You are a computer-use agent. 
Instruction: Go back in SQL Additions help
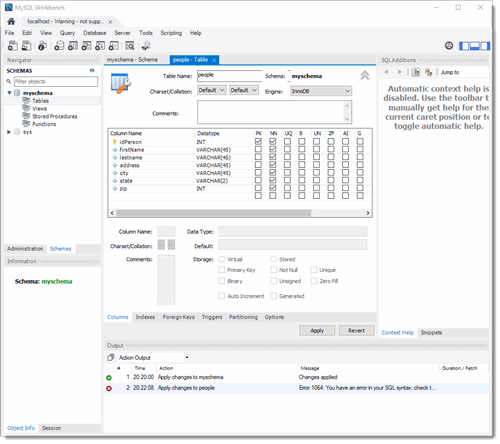(386, 72)
